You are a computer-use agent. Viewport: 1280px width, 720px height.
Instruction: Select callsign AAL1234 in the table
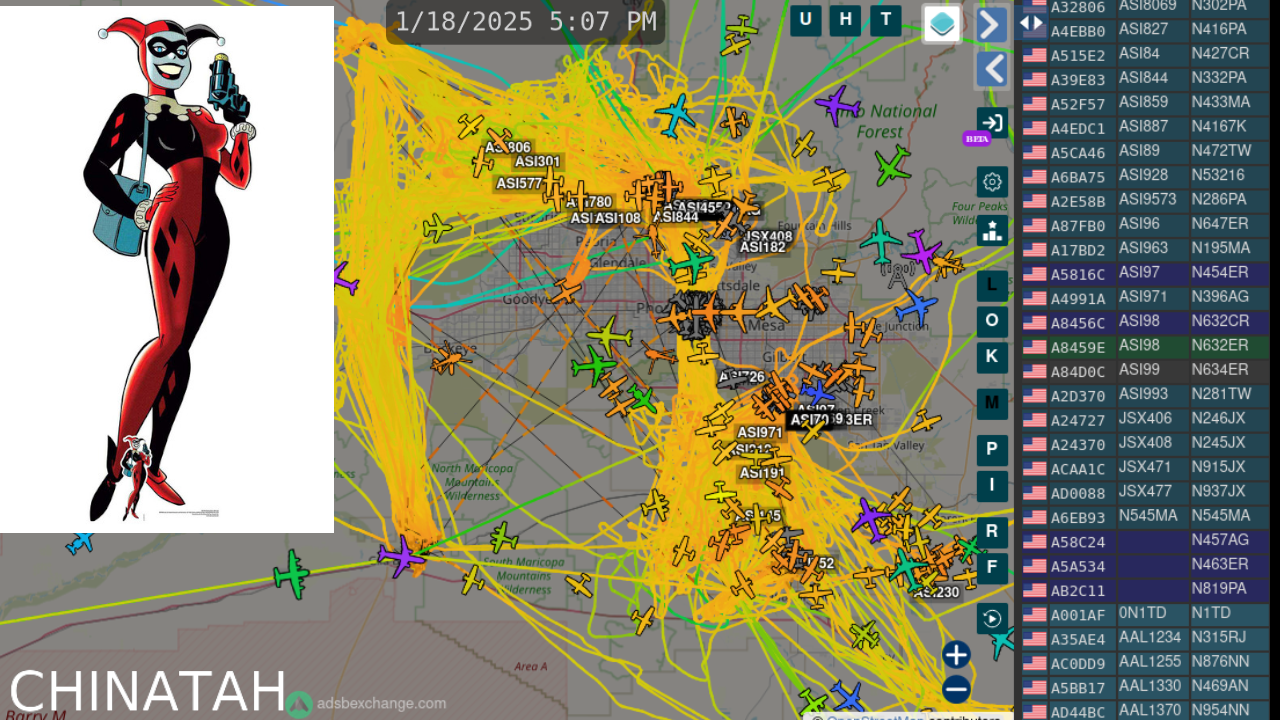click(1151, 637)
